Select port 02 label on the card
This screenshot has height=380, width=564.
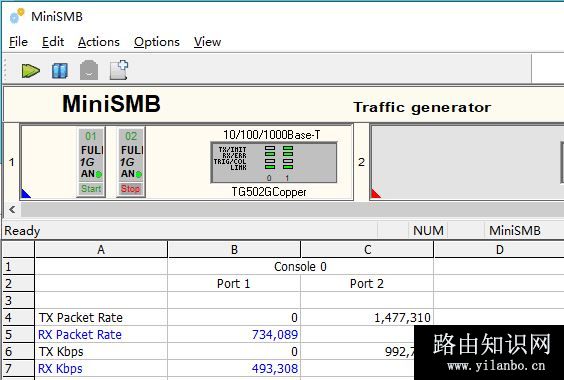pos(131,136)
